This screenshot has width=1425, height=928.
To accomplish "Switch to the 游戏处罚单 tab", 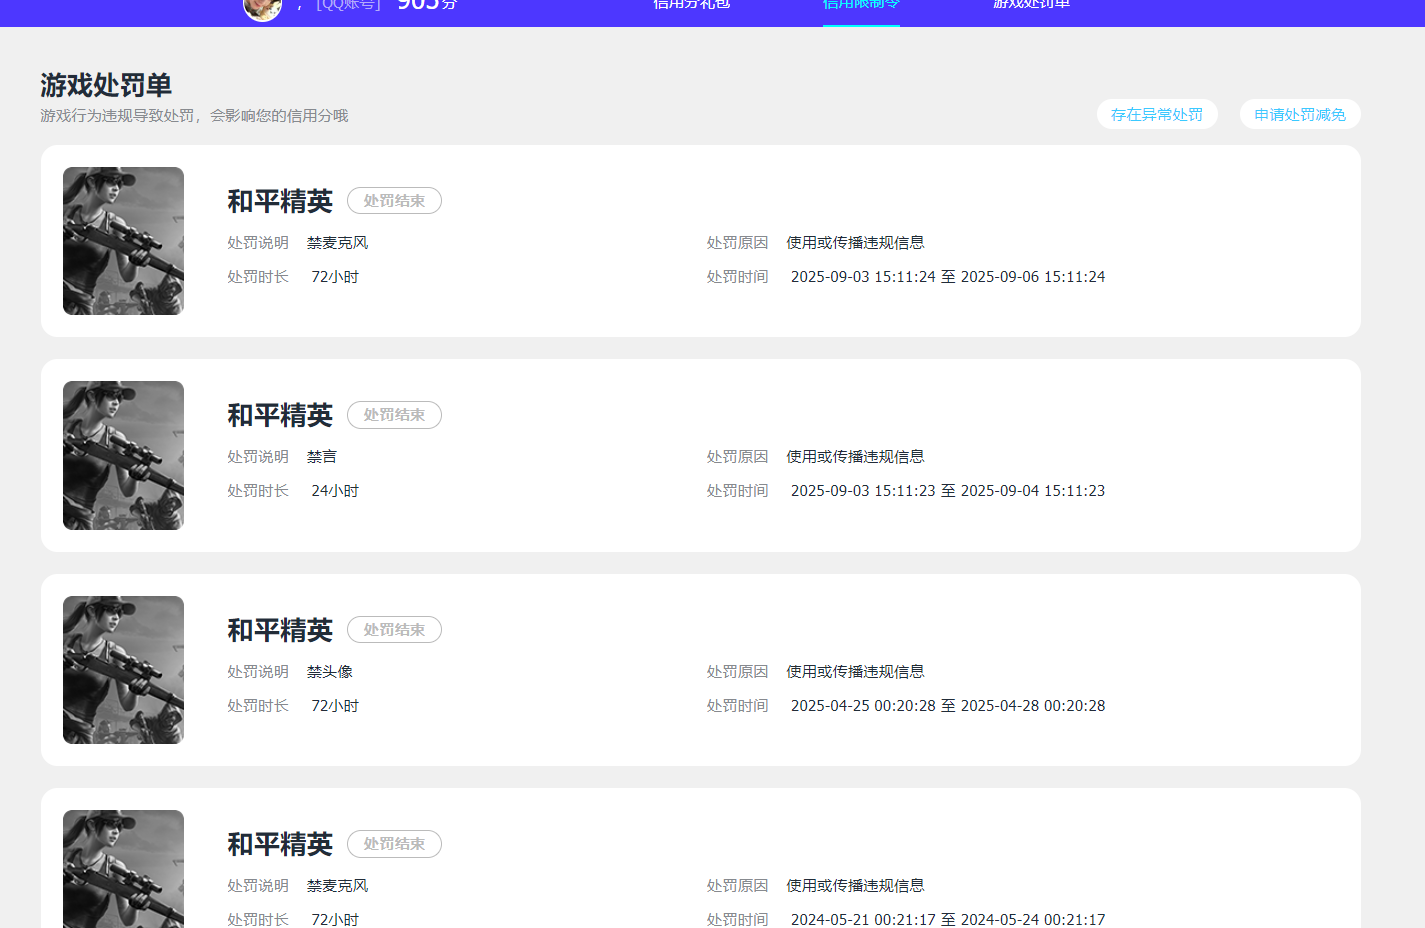I will pyautogui.click(x=1032, y=5).
